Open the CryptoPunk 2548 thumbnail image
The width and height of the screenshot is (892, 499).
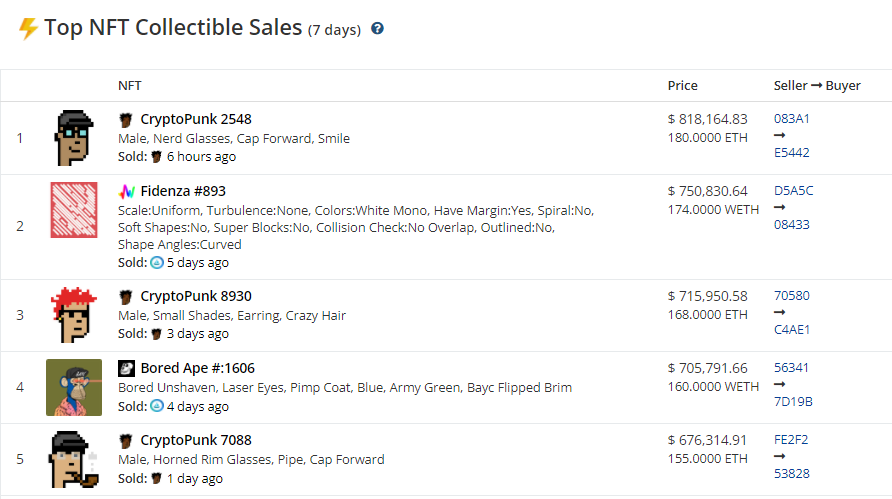click(74, 138)
